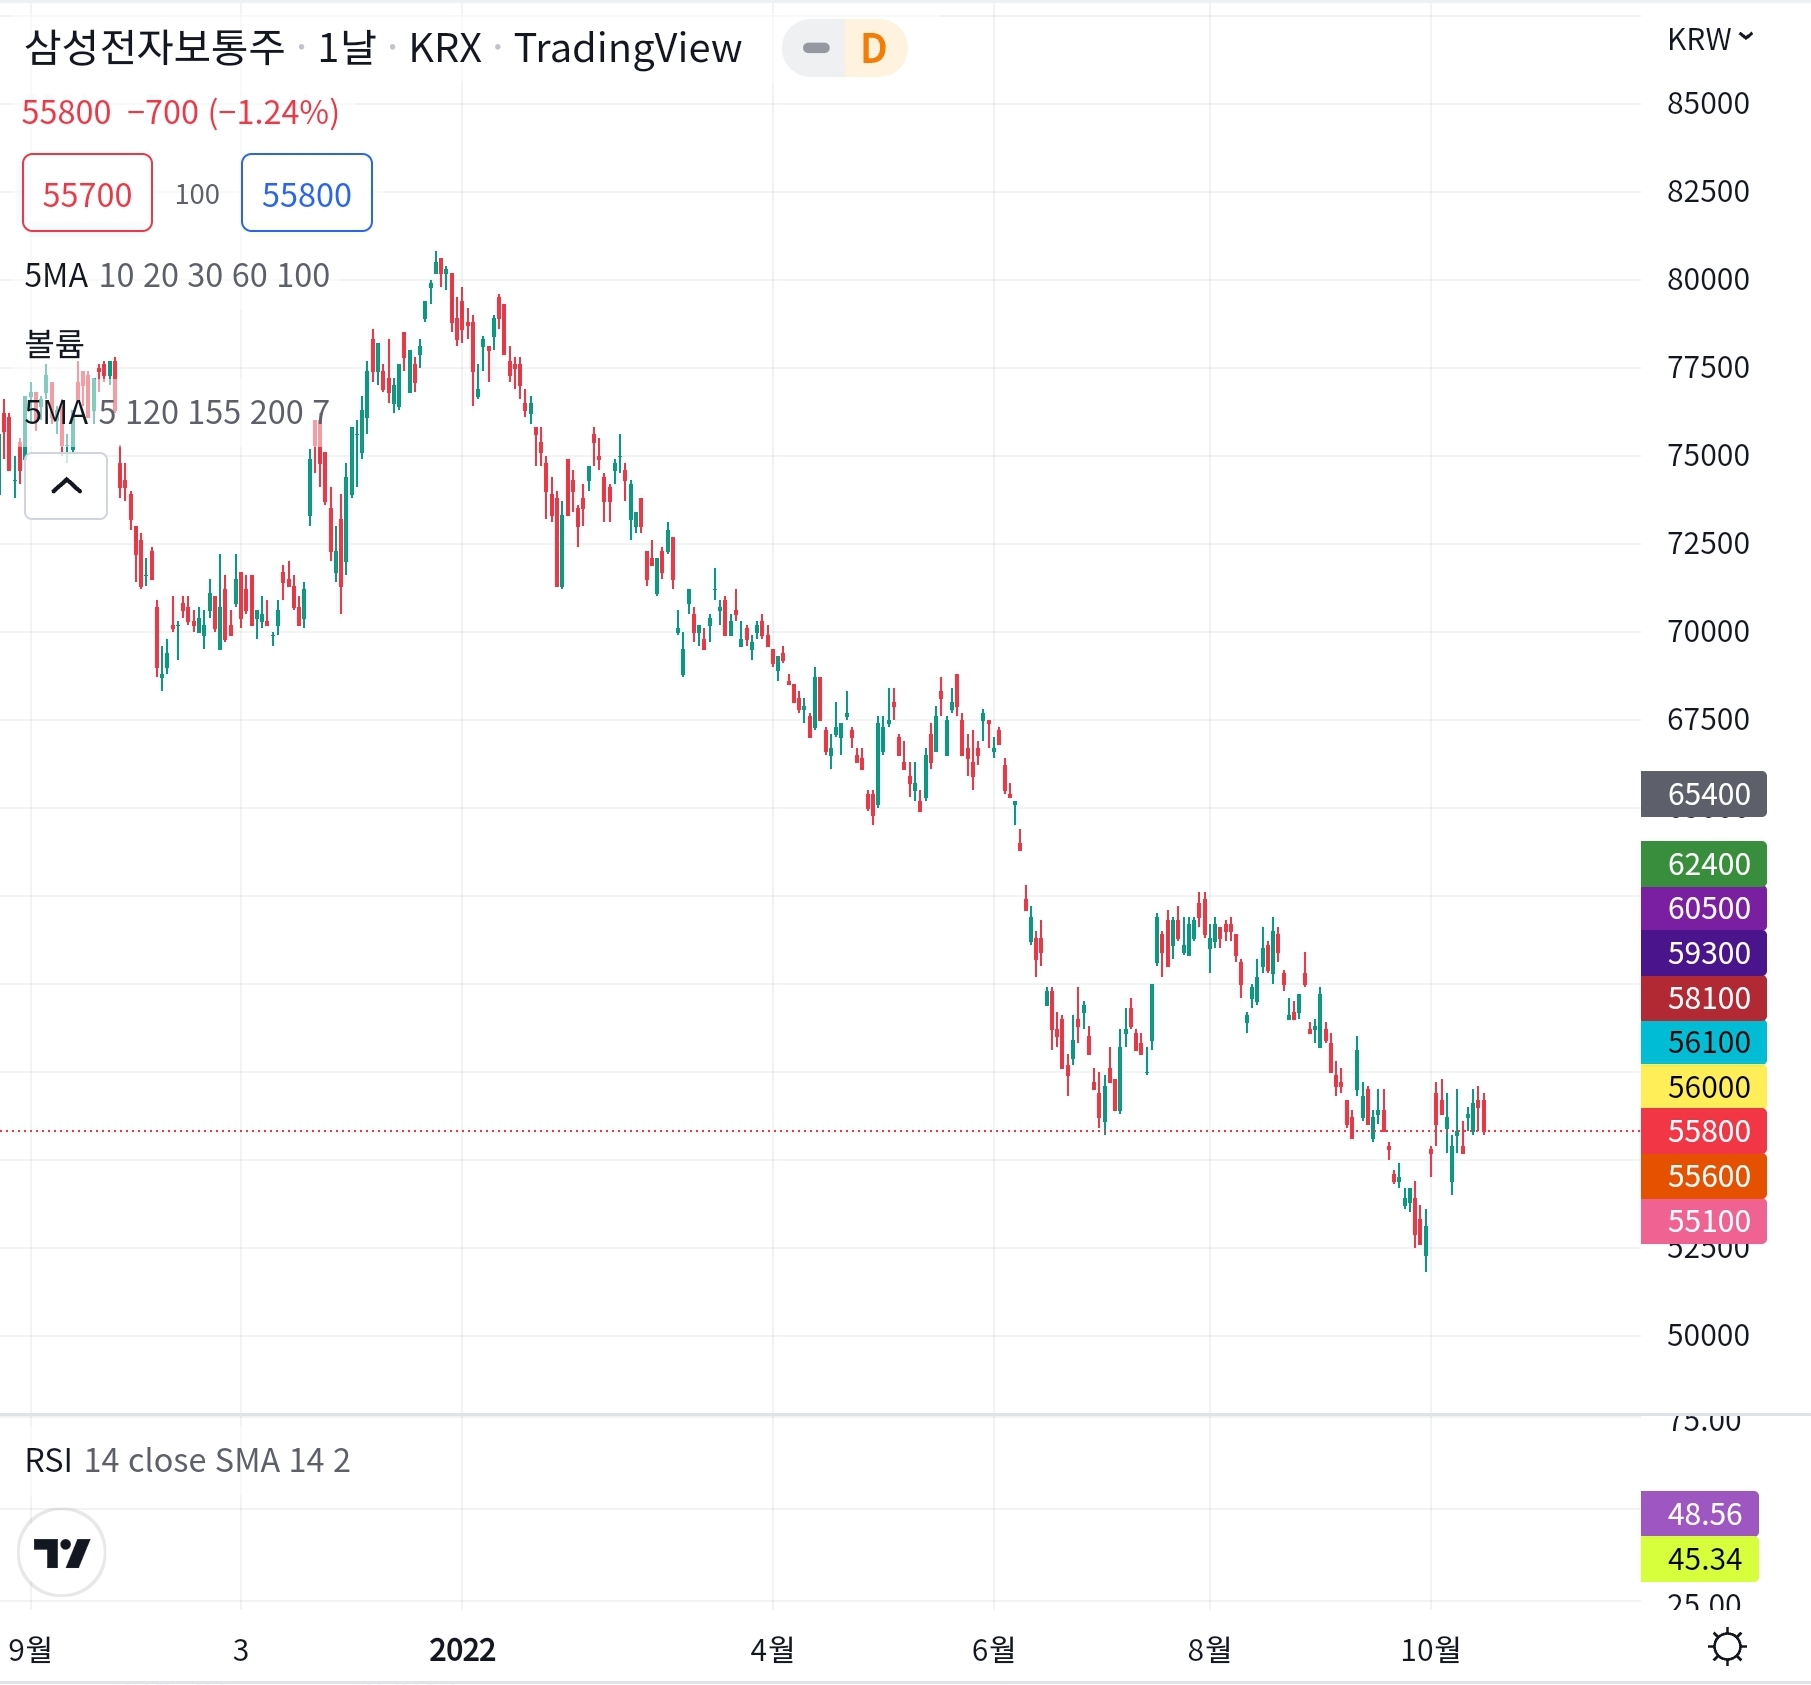Click the 65400 gray price label
The height and width of the screenshot is (1685, 1811).
[1704, 794]
